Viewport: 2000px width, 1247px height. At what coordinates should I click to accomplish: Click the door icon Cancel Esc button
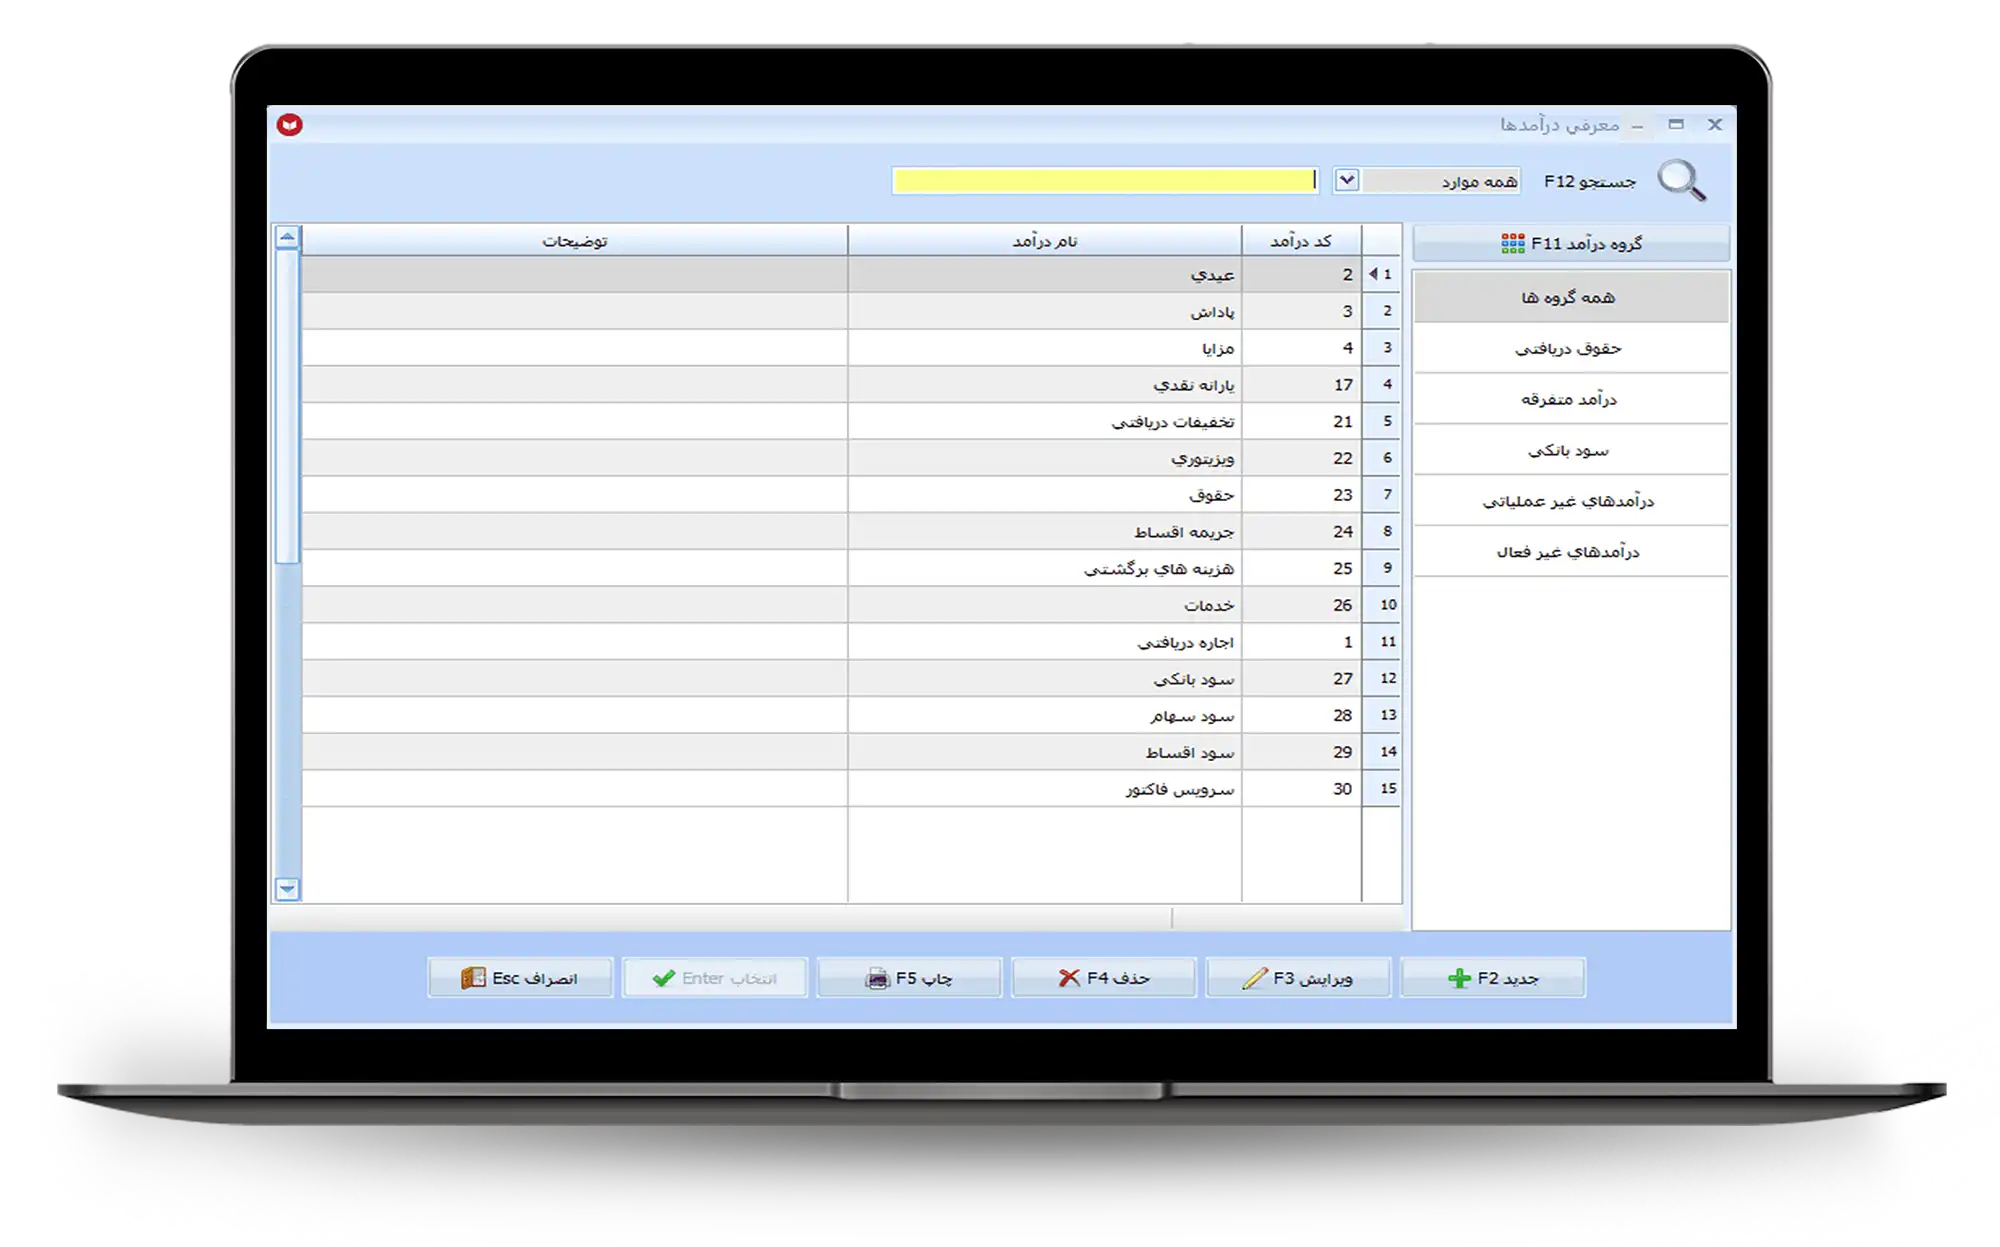coord(519,978)
